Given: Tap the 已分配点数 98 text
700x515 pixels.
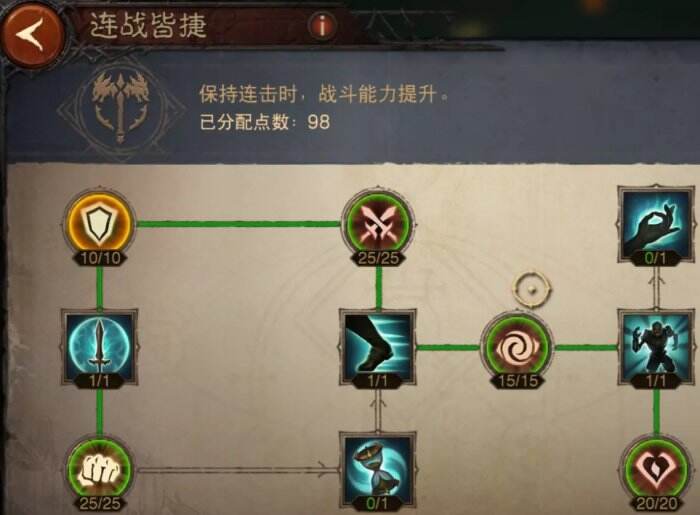Looking at the screenshot, I should pos(264,121).
